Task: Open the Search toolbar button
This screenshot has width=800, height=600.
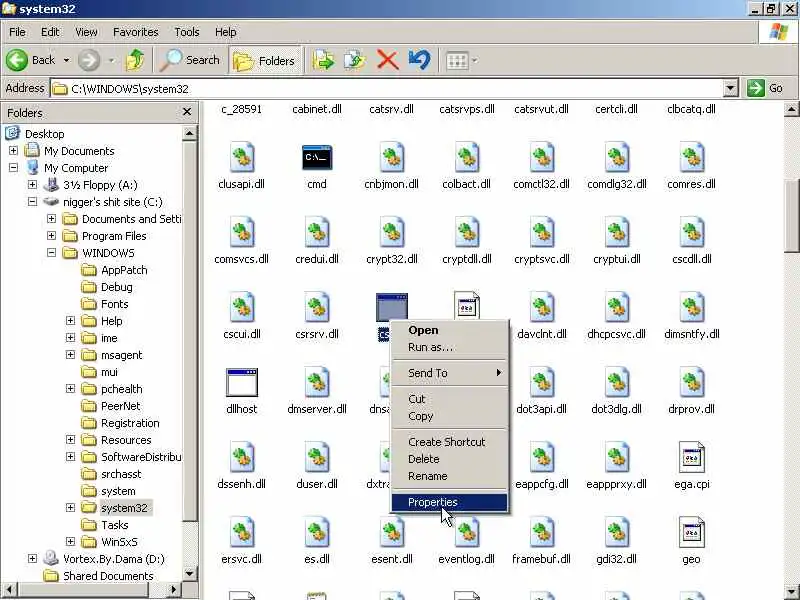Action: pos(189,60)
